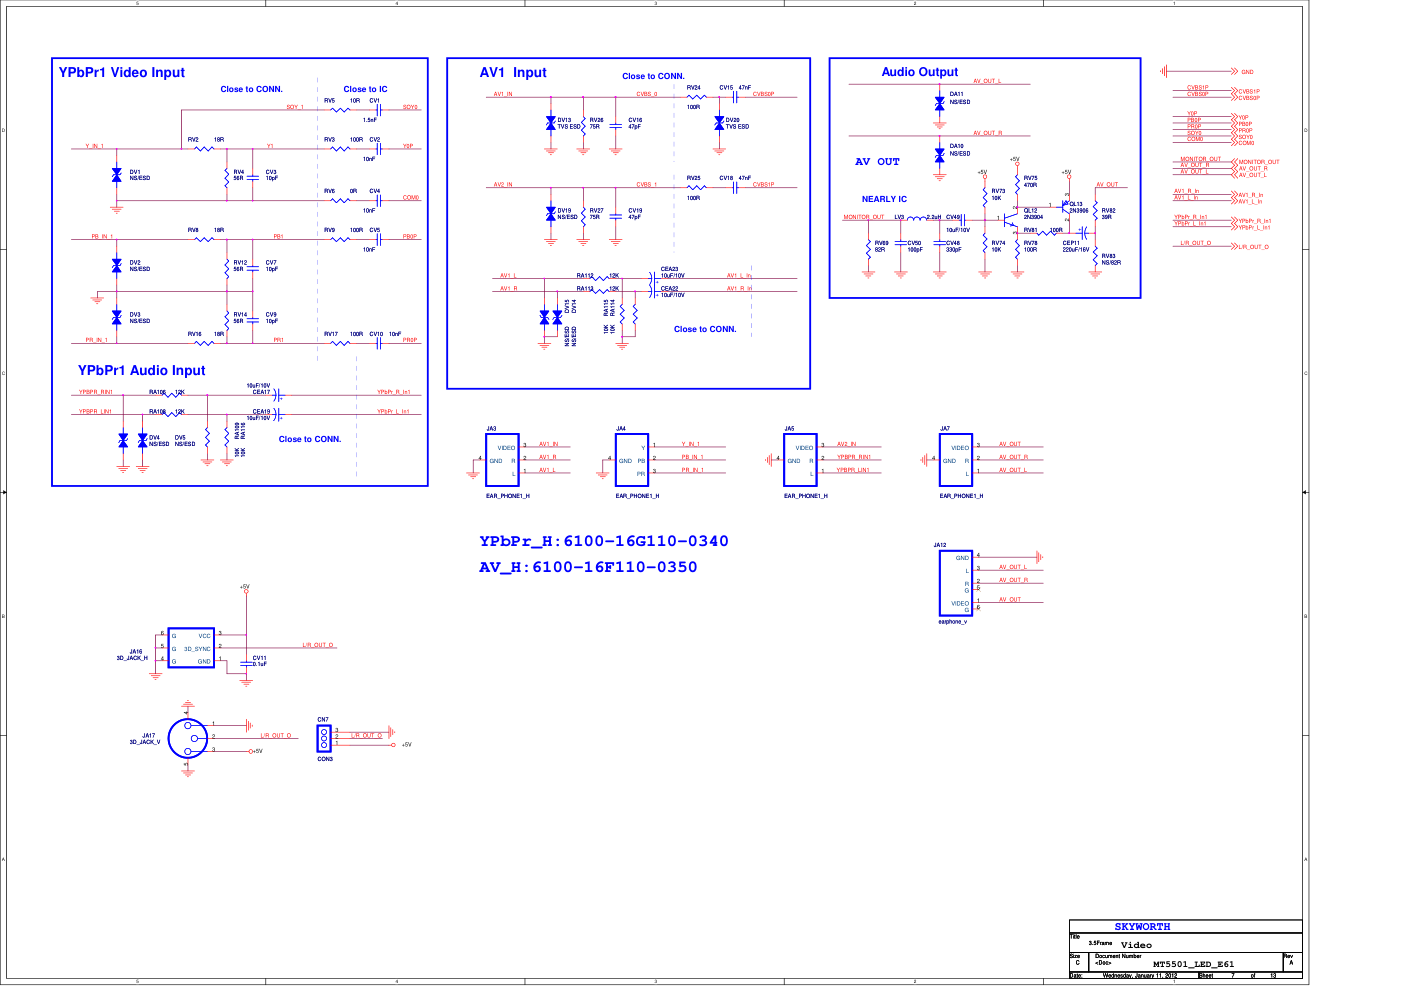Image resolution: width=1404 pixels, height=992 pixels.
Task: Select the DV2 NS/ESD diode symbol
Action: click(117, 266)
